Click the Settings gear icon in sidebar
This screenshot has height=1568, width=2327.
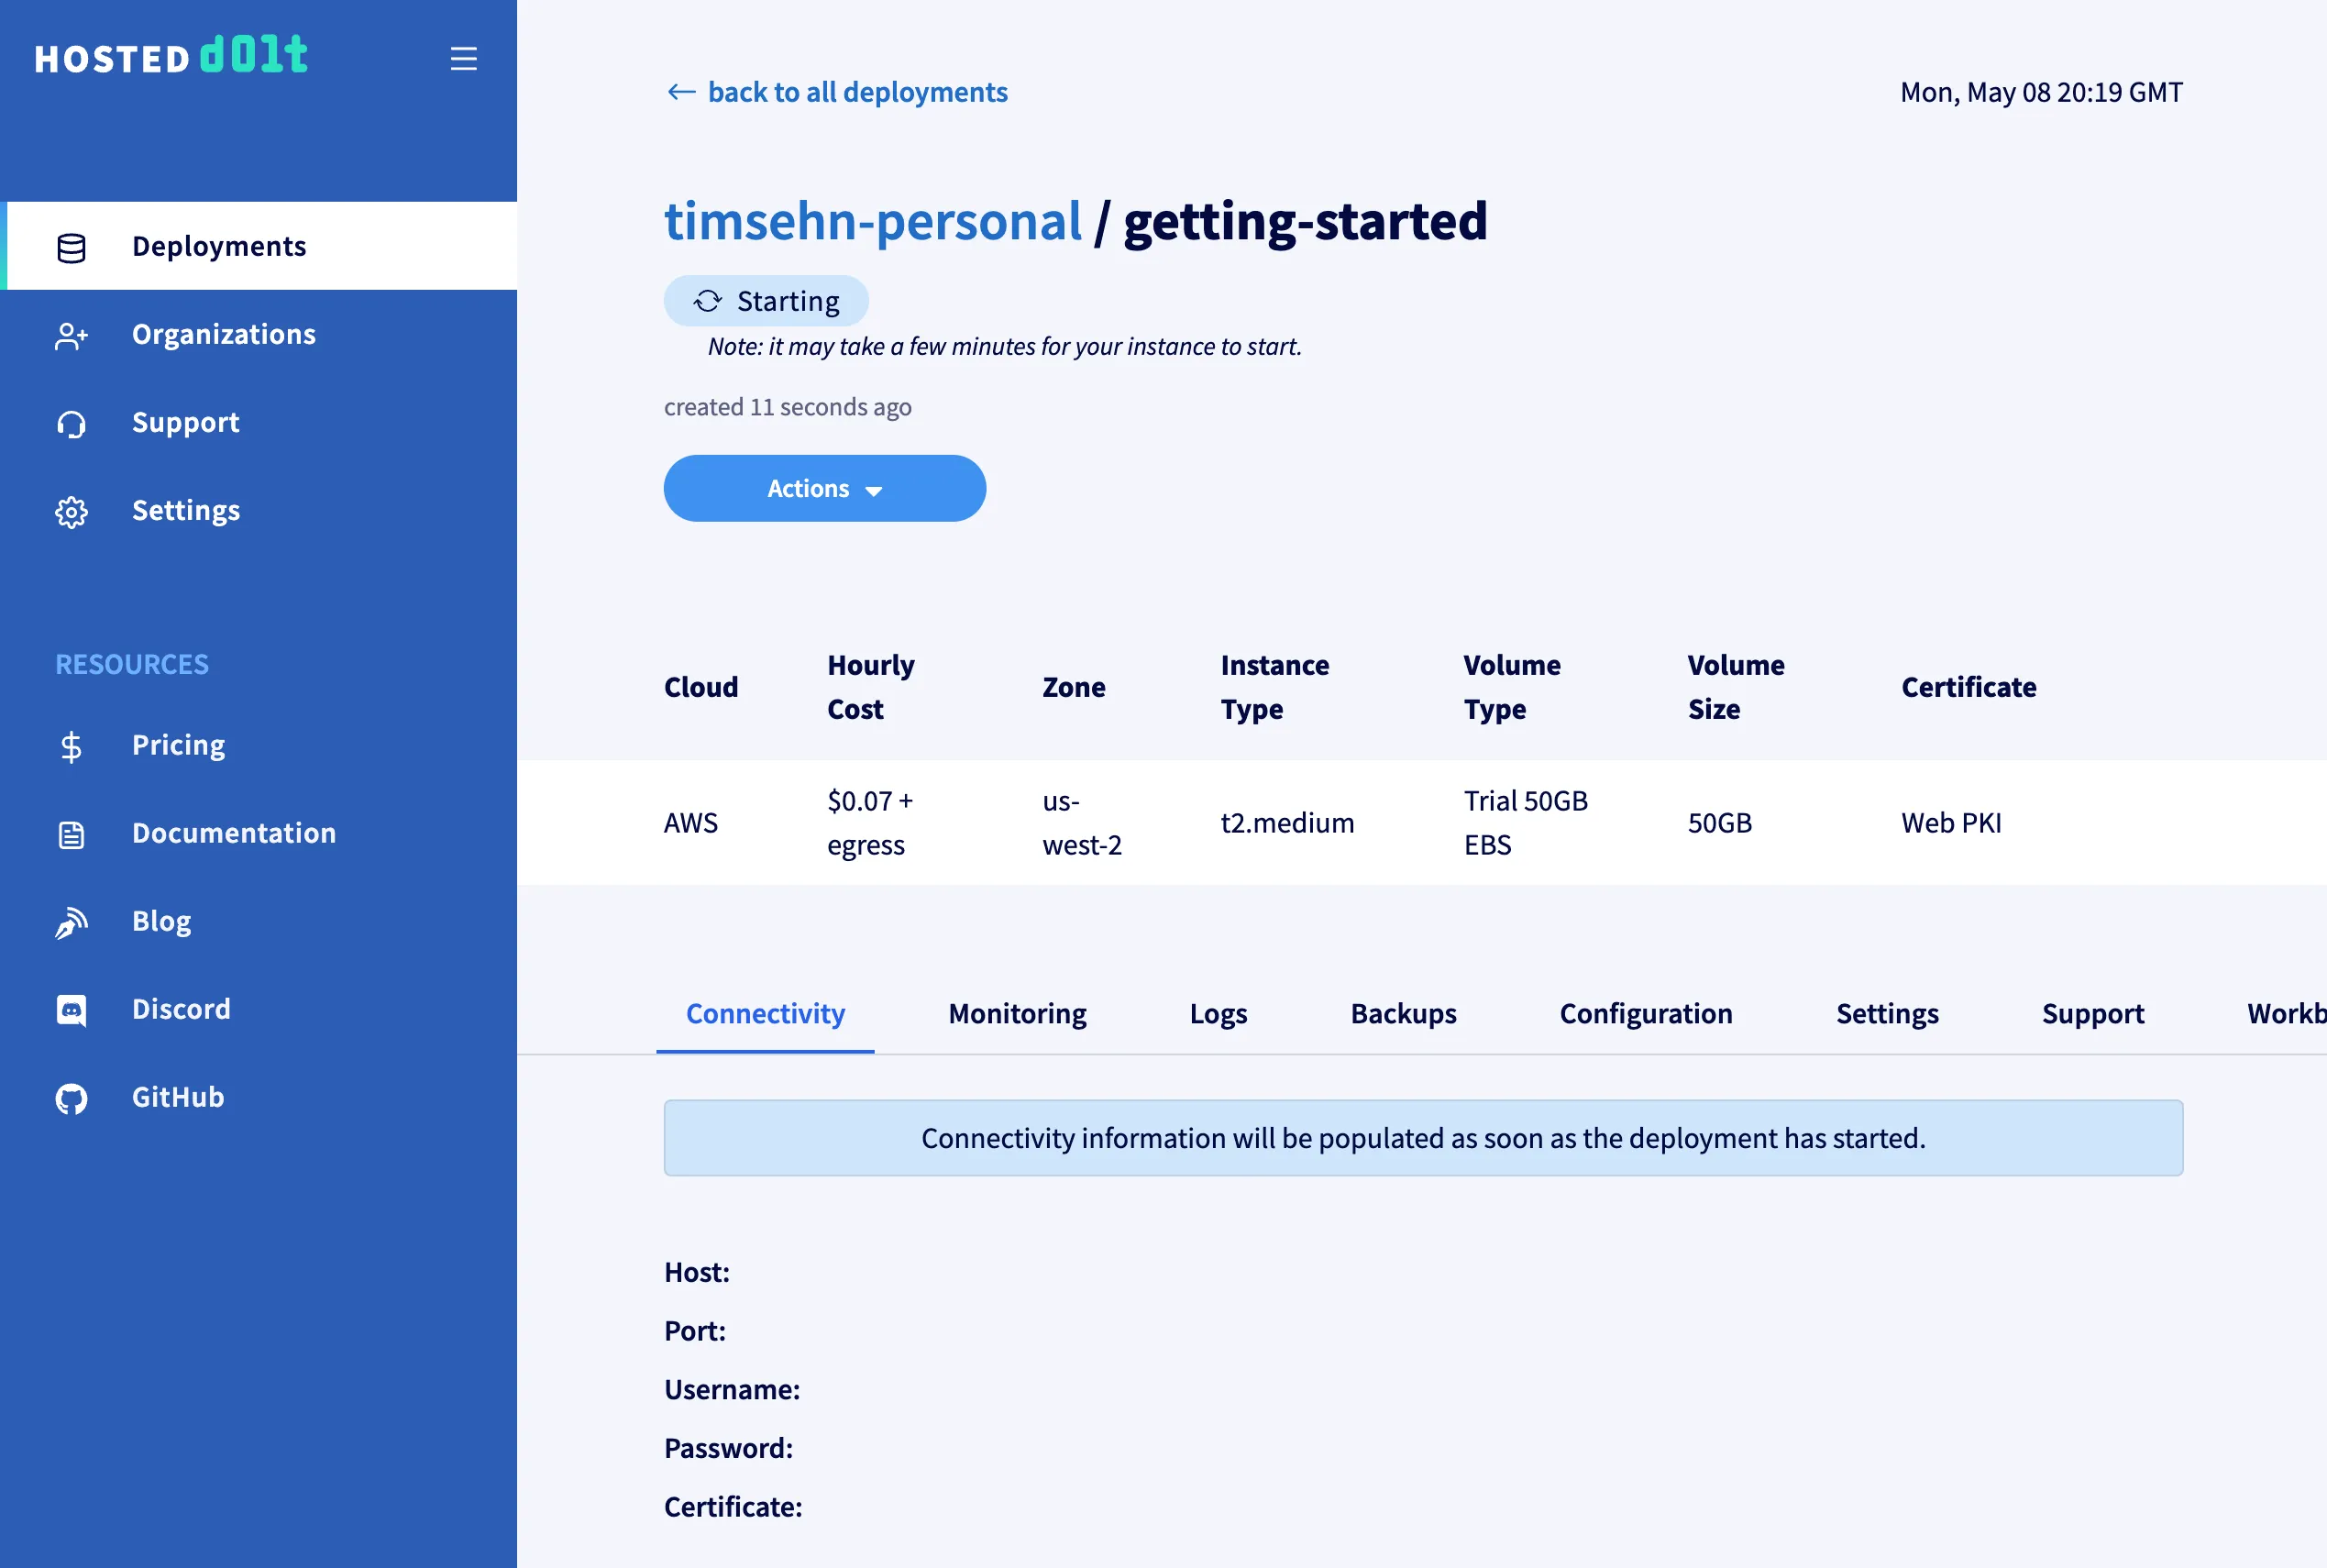[x=71, y=512]
